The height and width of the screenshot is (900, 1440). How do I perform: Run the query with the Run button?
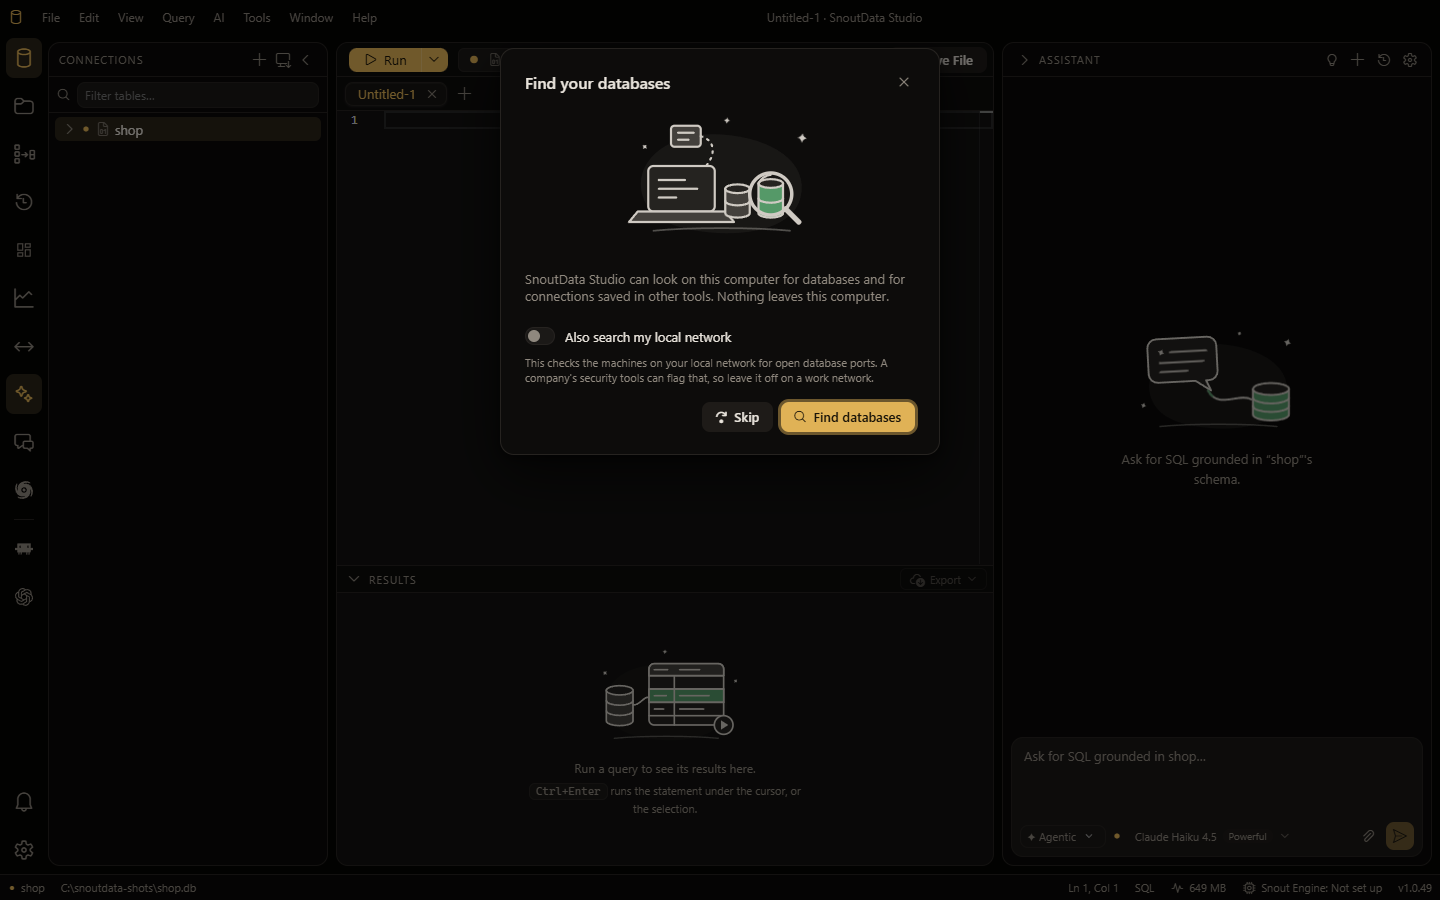(385, 60)
